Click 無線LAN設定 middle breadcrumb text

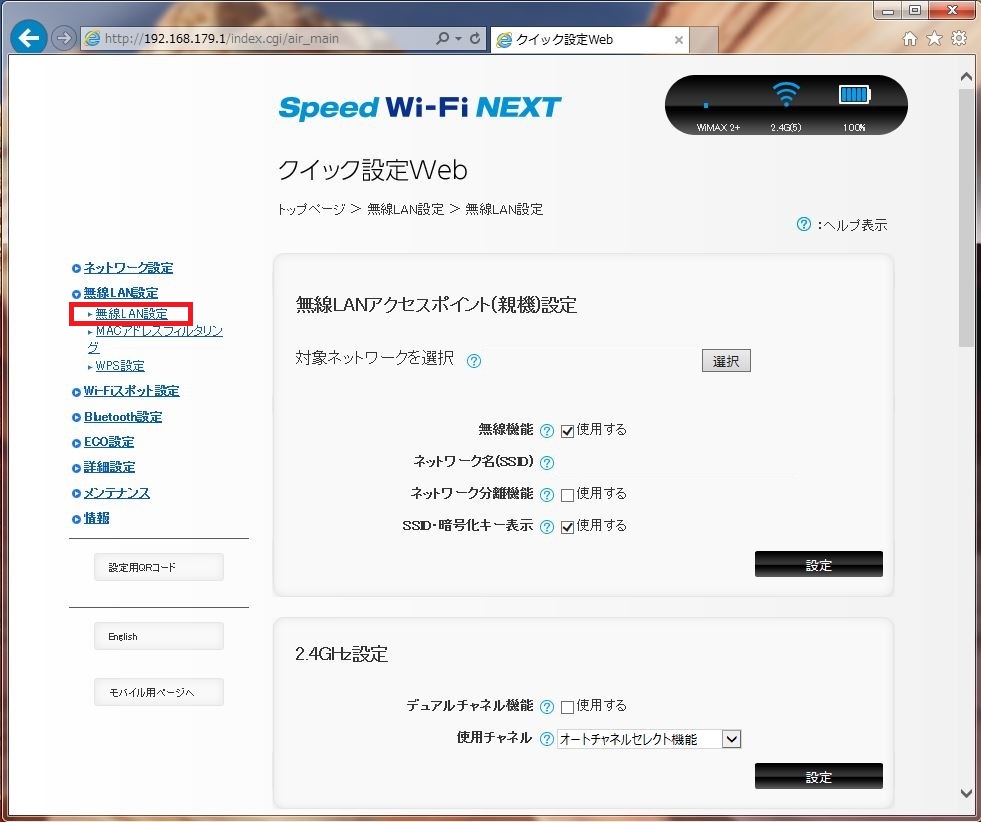coord(405,209)
